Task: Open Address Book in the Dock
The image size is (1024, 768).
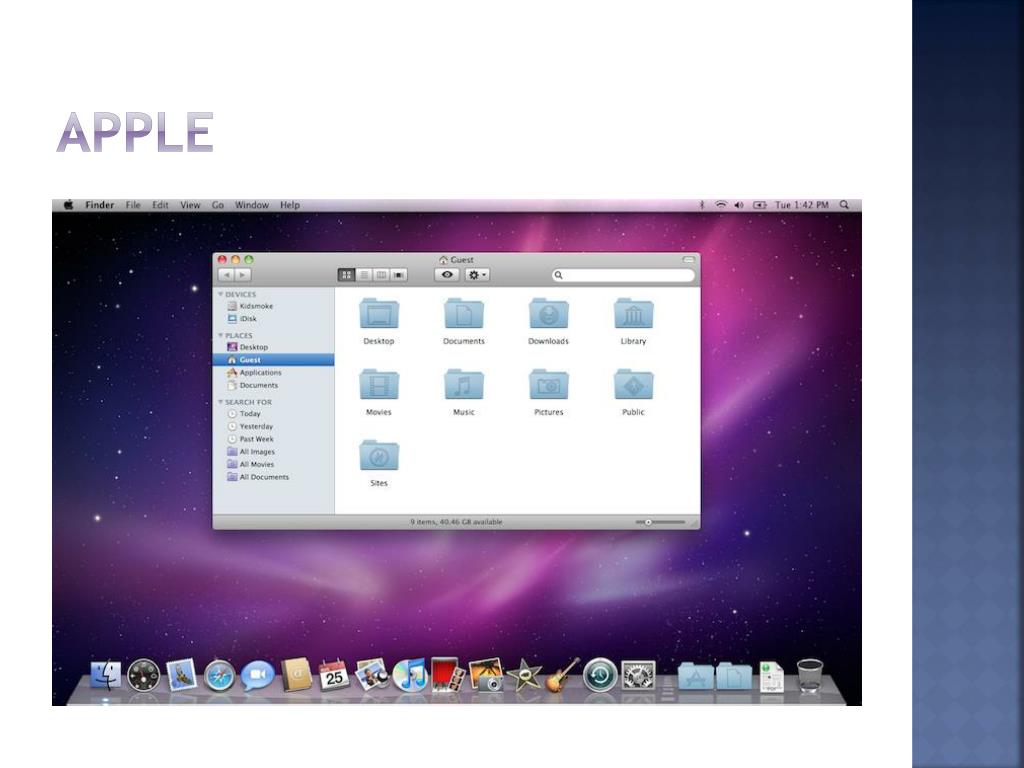Action: [296, 675]
